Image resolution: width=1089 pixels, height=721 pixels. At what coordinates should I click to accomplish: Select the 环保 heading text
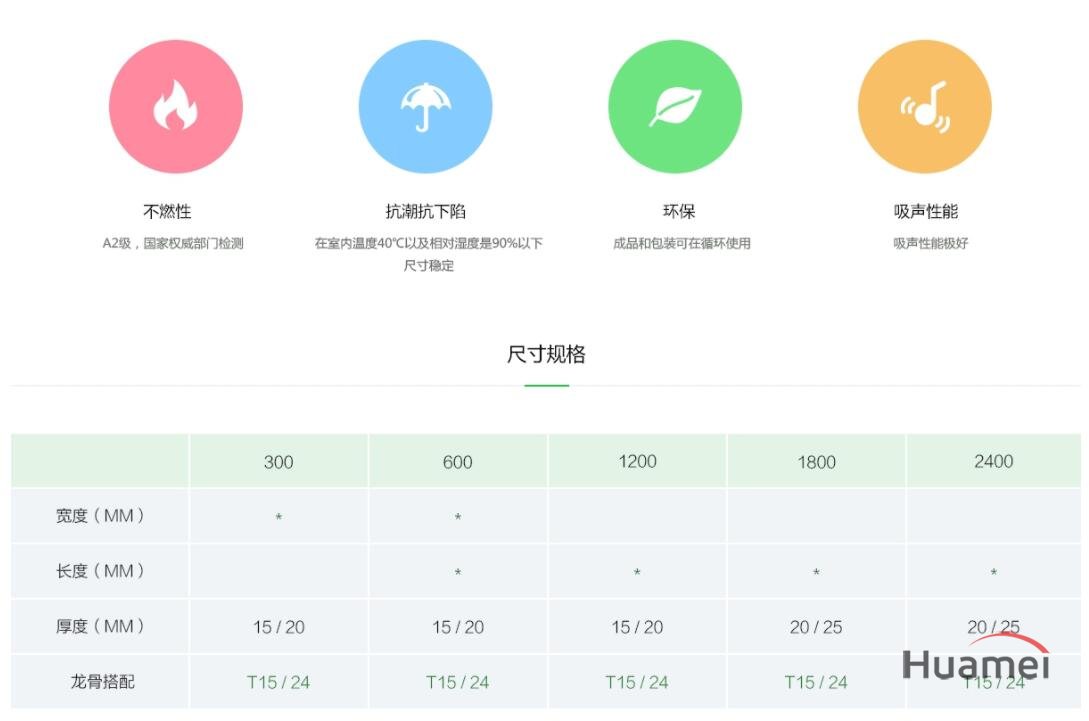coord(679,211)
